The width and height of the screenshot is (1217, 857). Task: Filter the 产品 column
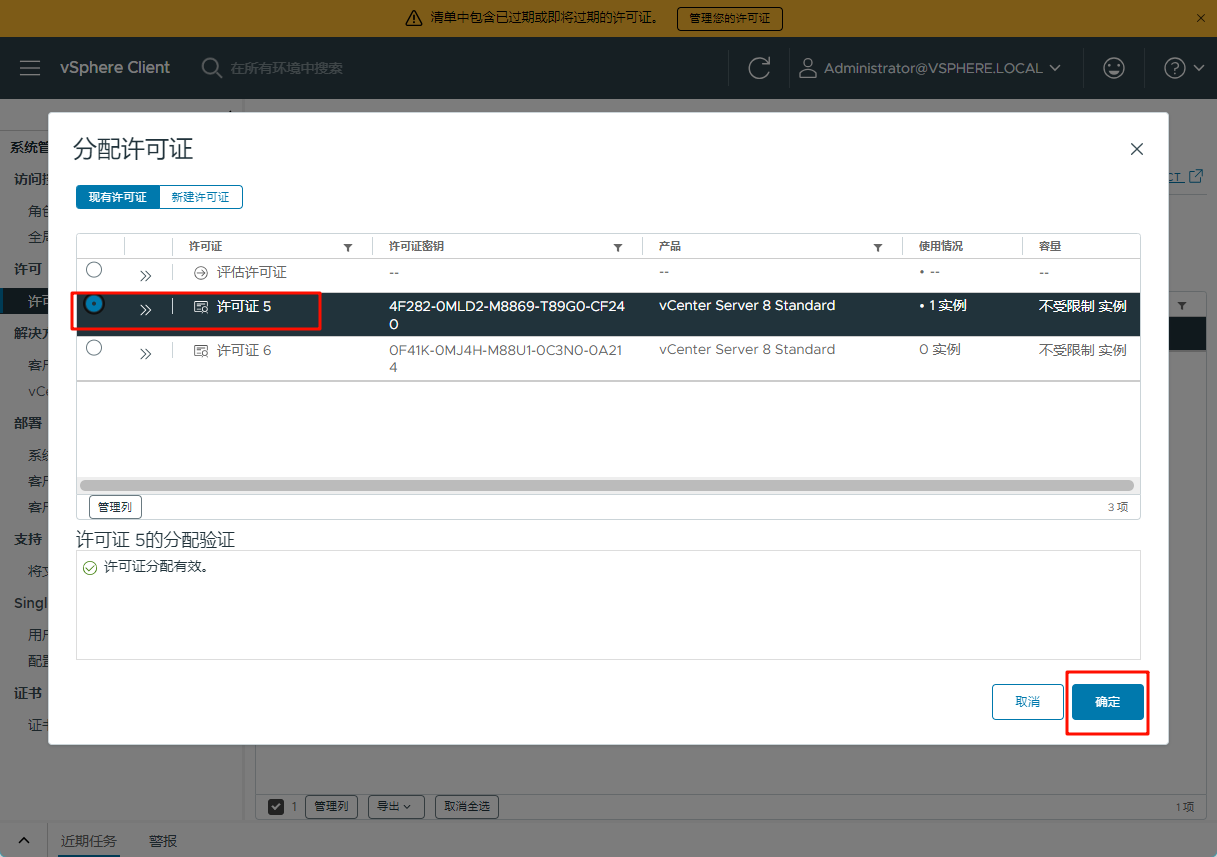click(878, 247)
